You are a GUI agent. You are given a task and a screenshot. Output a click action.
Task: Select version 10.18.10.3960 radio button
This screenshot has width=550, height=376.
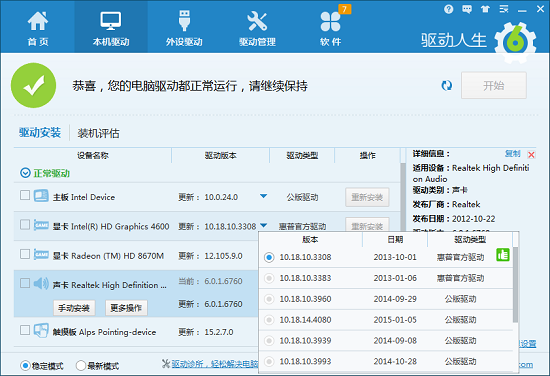[269, 299]
